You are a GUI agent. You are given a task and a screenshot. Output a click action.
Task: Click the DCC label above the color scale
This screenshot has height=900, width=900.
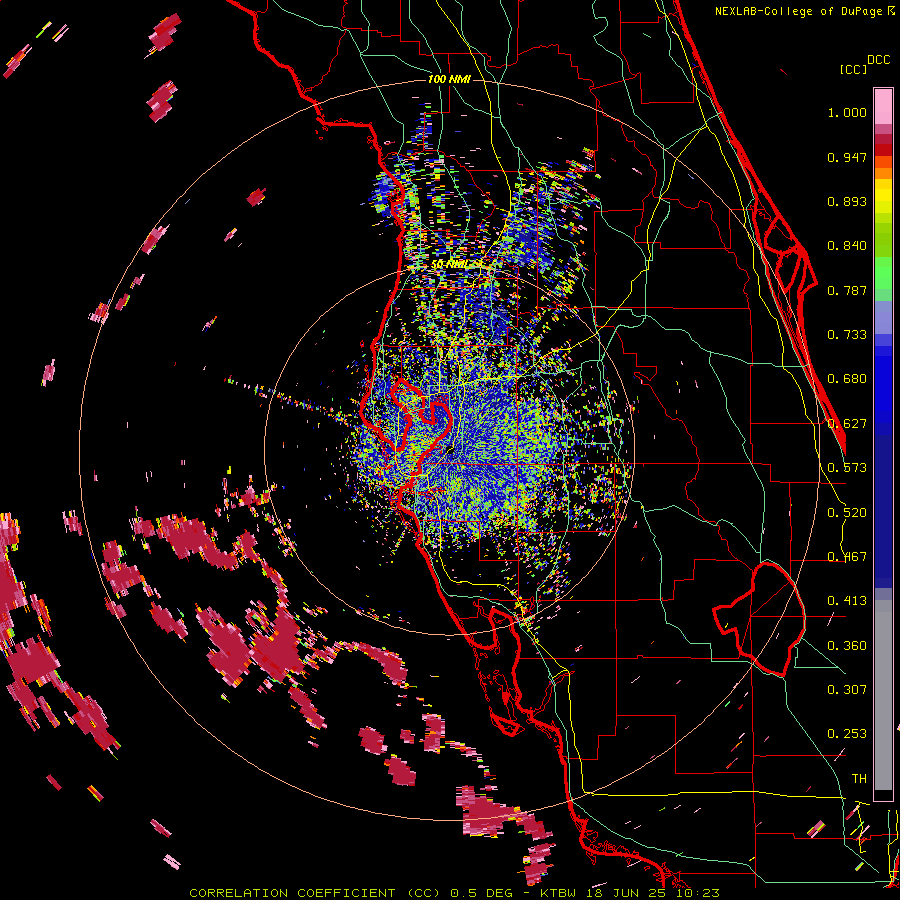tap(878, 60)
